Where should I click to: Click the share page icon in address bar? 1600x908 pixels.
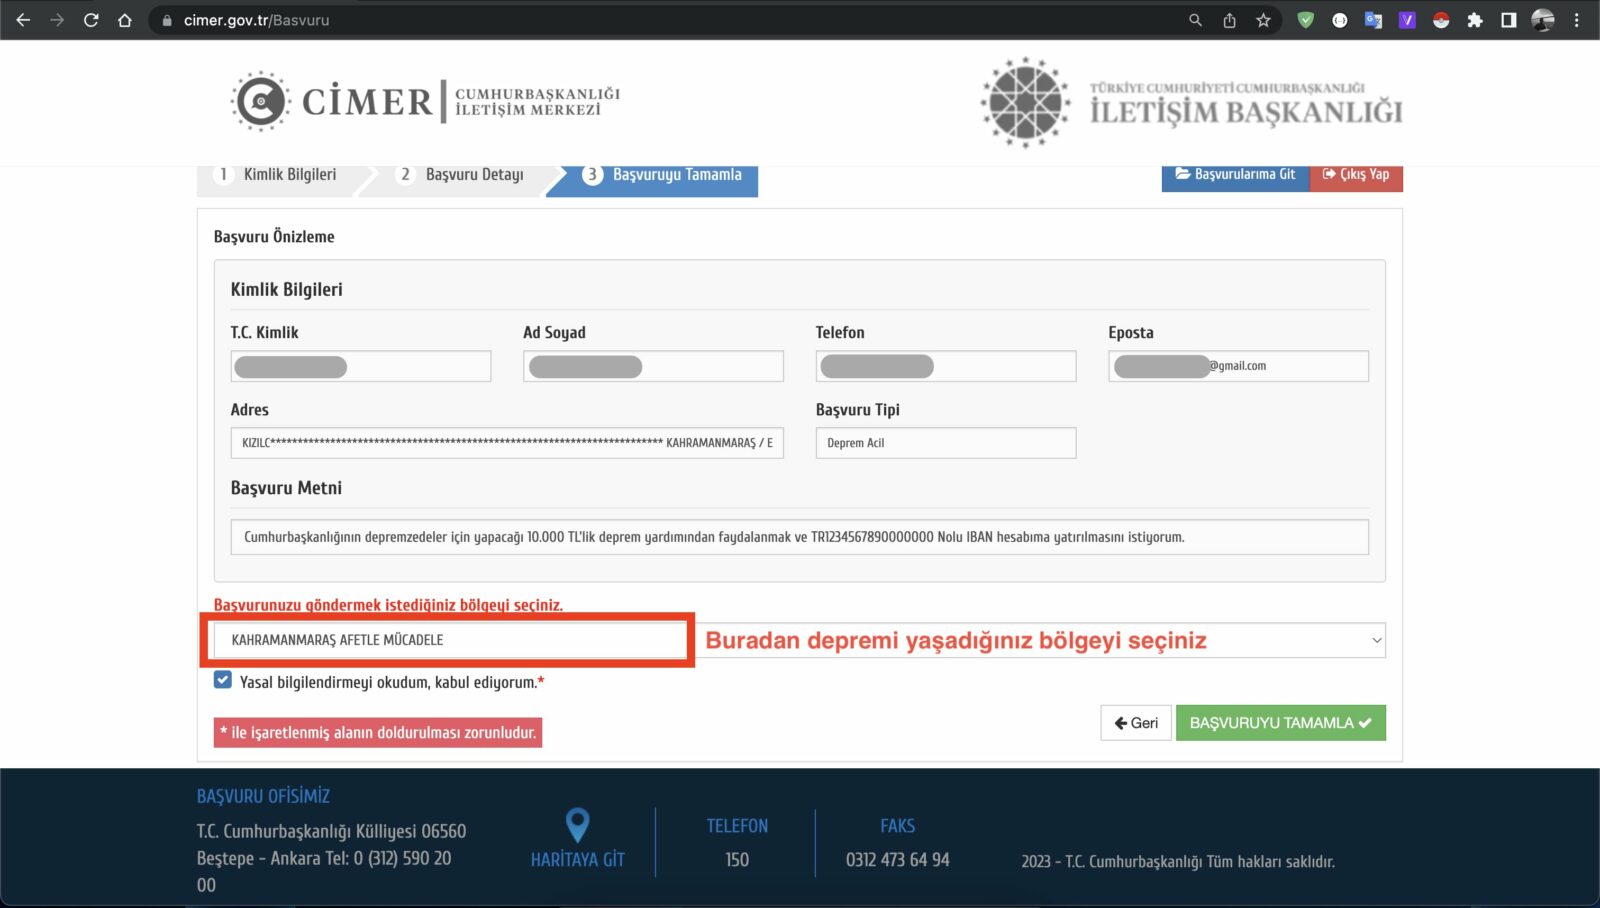click(x=1229, y=20)
